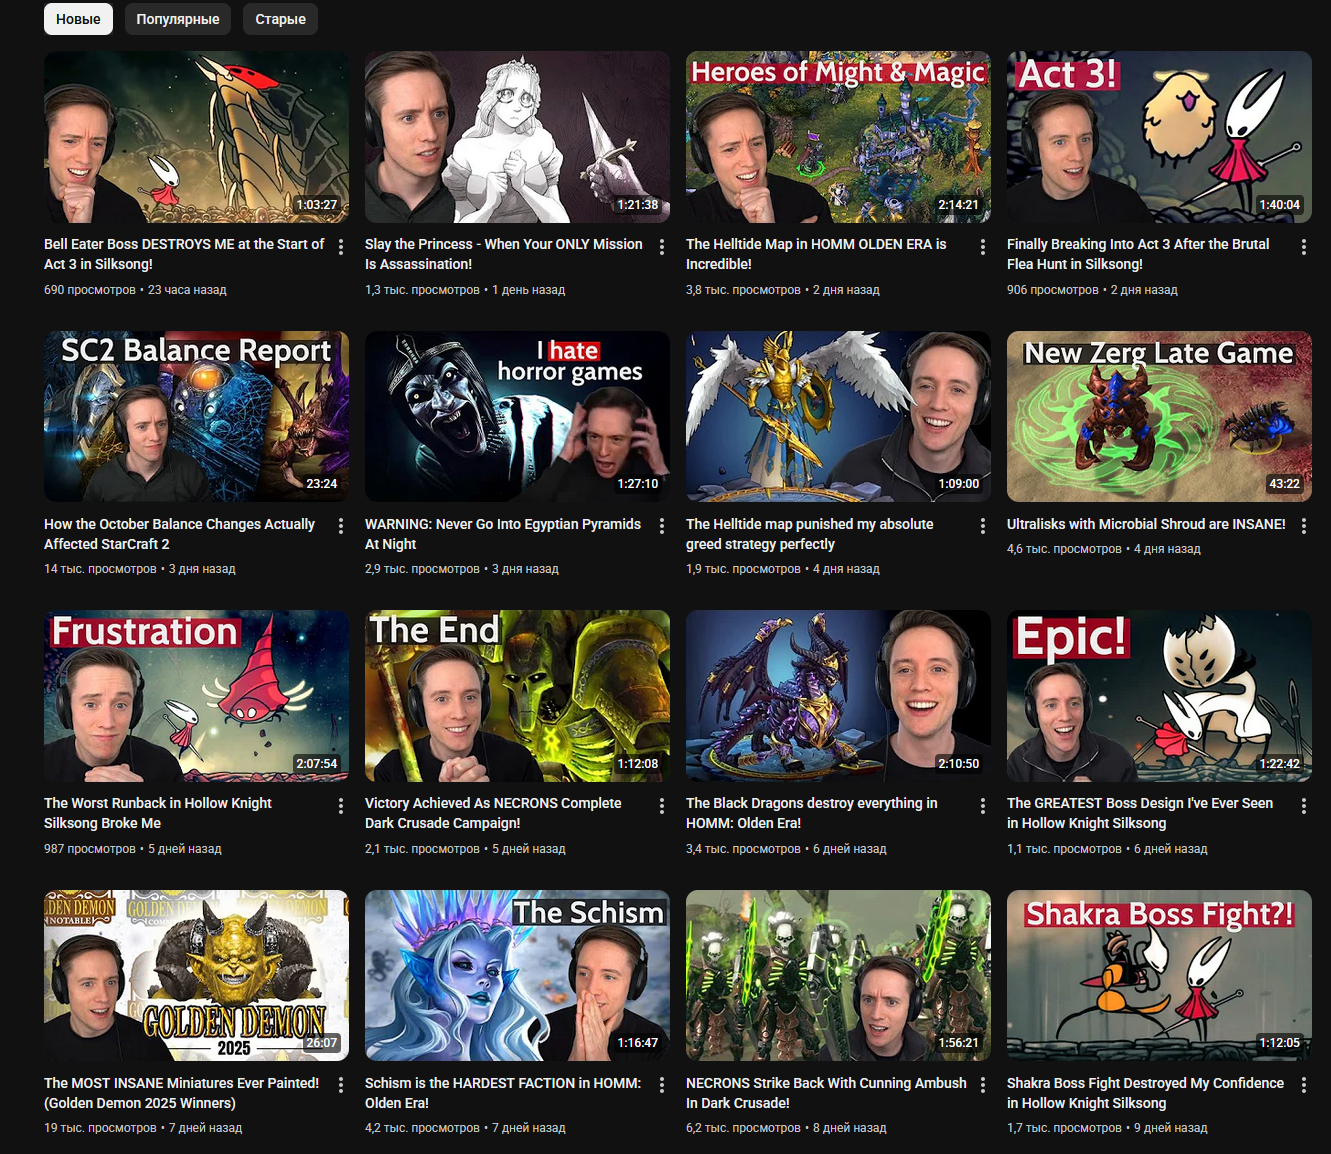The height and width of the screenshot is (1154, 1331).
Task: Open options for Worst Runback video
Action: (x=341, y=805)
